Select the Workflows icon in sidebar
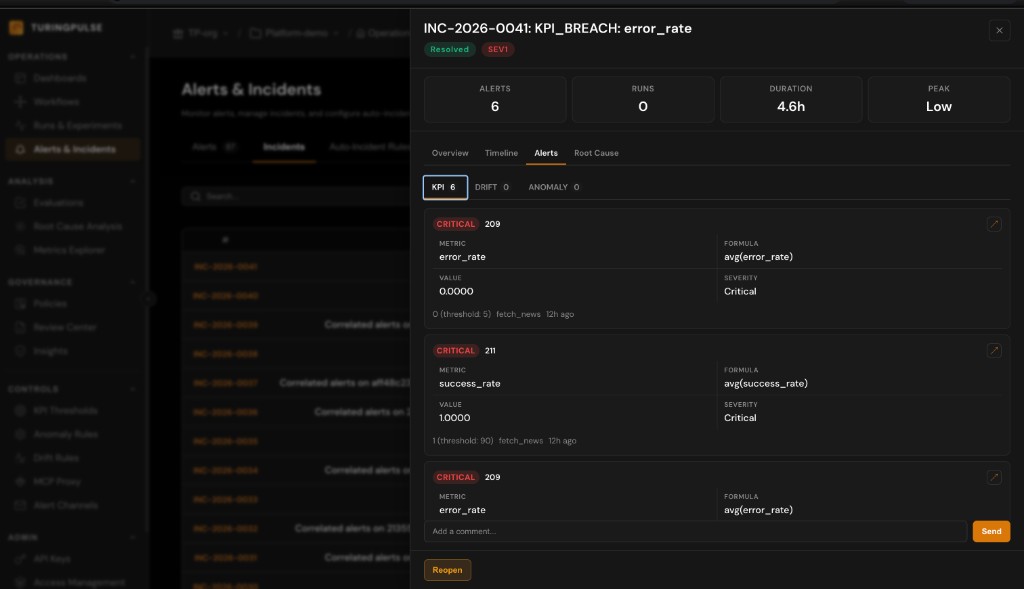The image size is (1024, 589). 20,101
